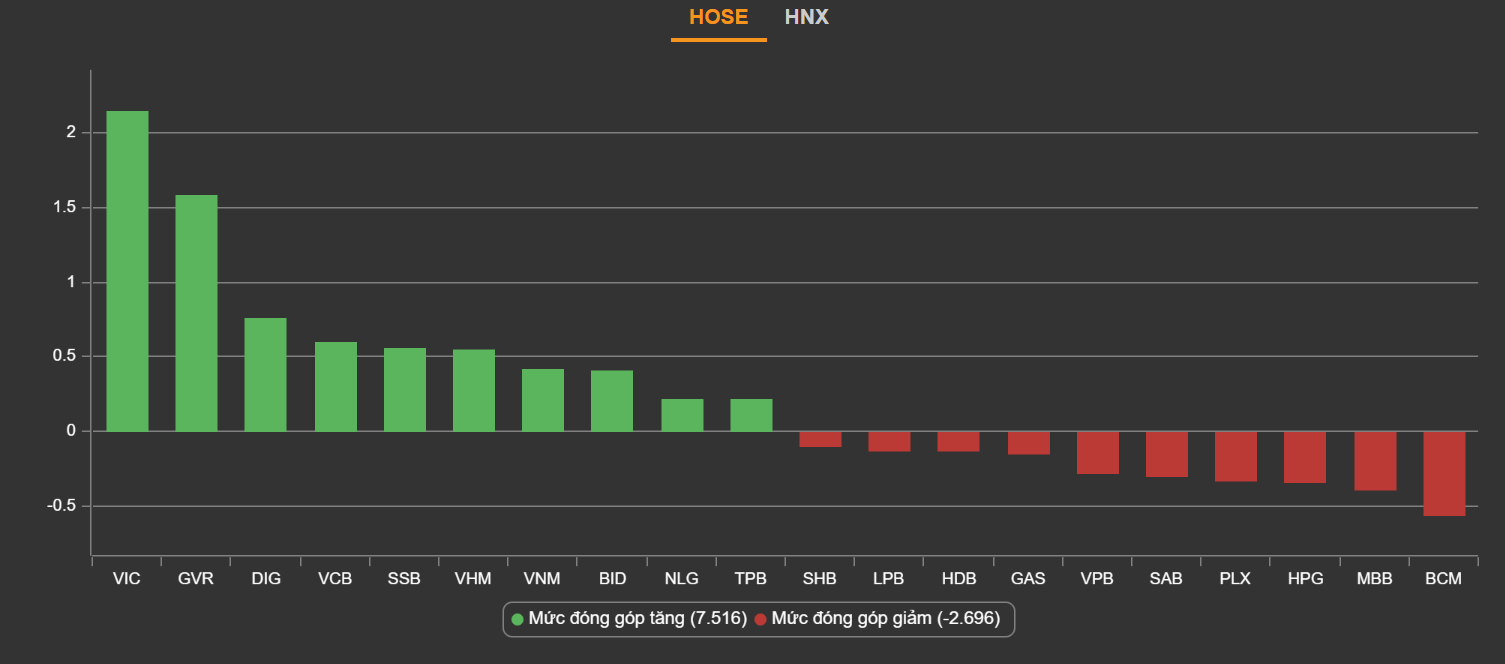Image resolution: width=1505 pixels, height=664 pixels.
Task: Click the green SSB bar
Action: tap(404, 389)
